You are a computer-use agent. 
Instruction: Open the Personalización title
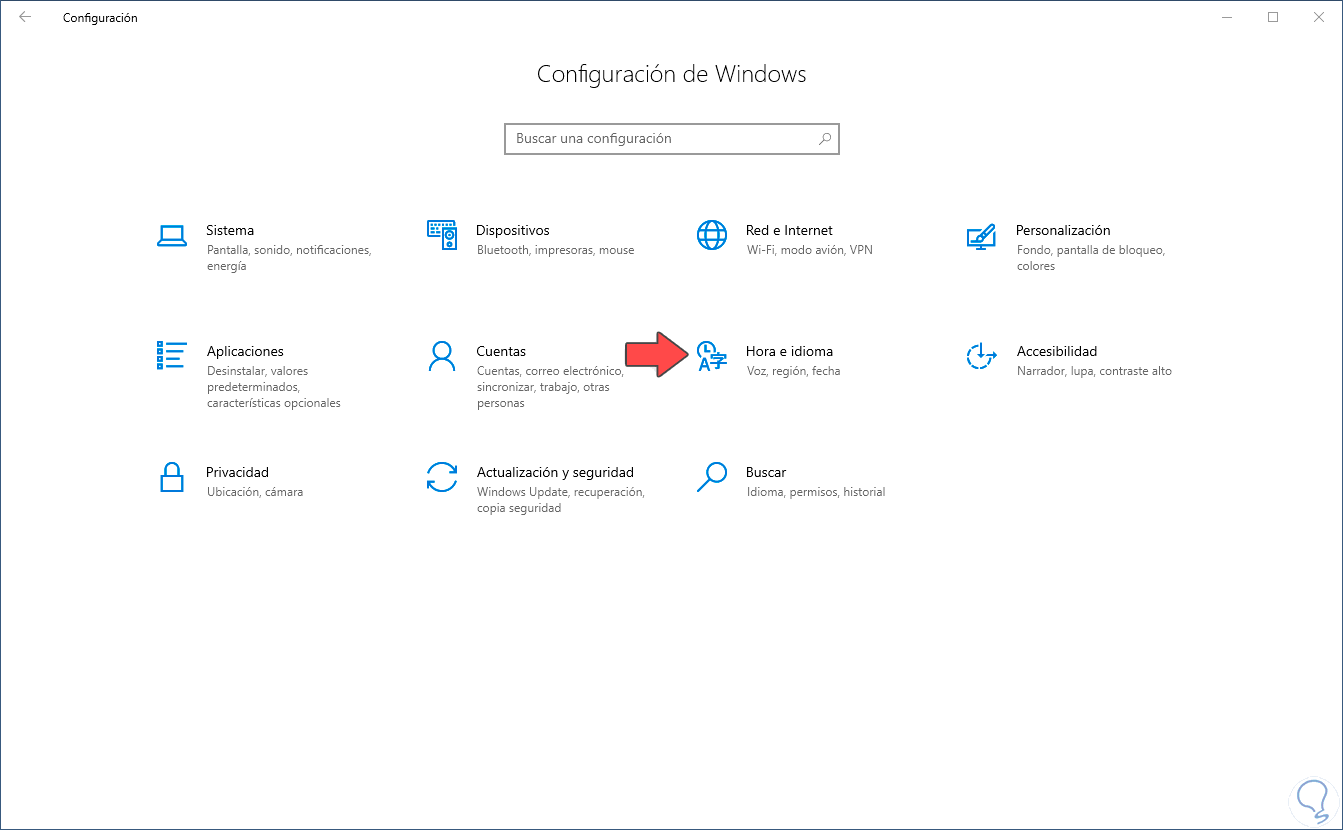pos(1063,230)
